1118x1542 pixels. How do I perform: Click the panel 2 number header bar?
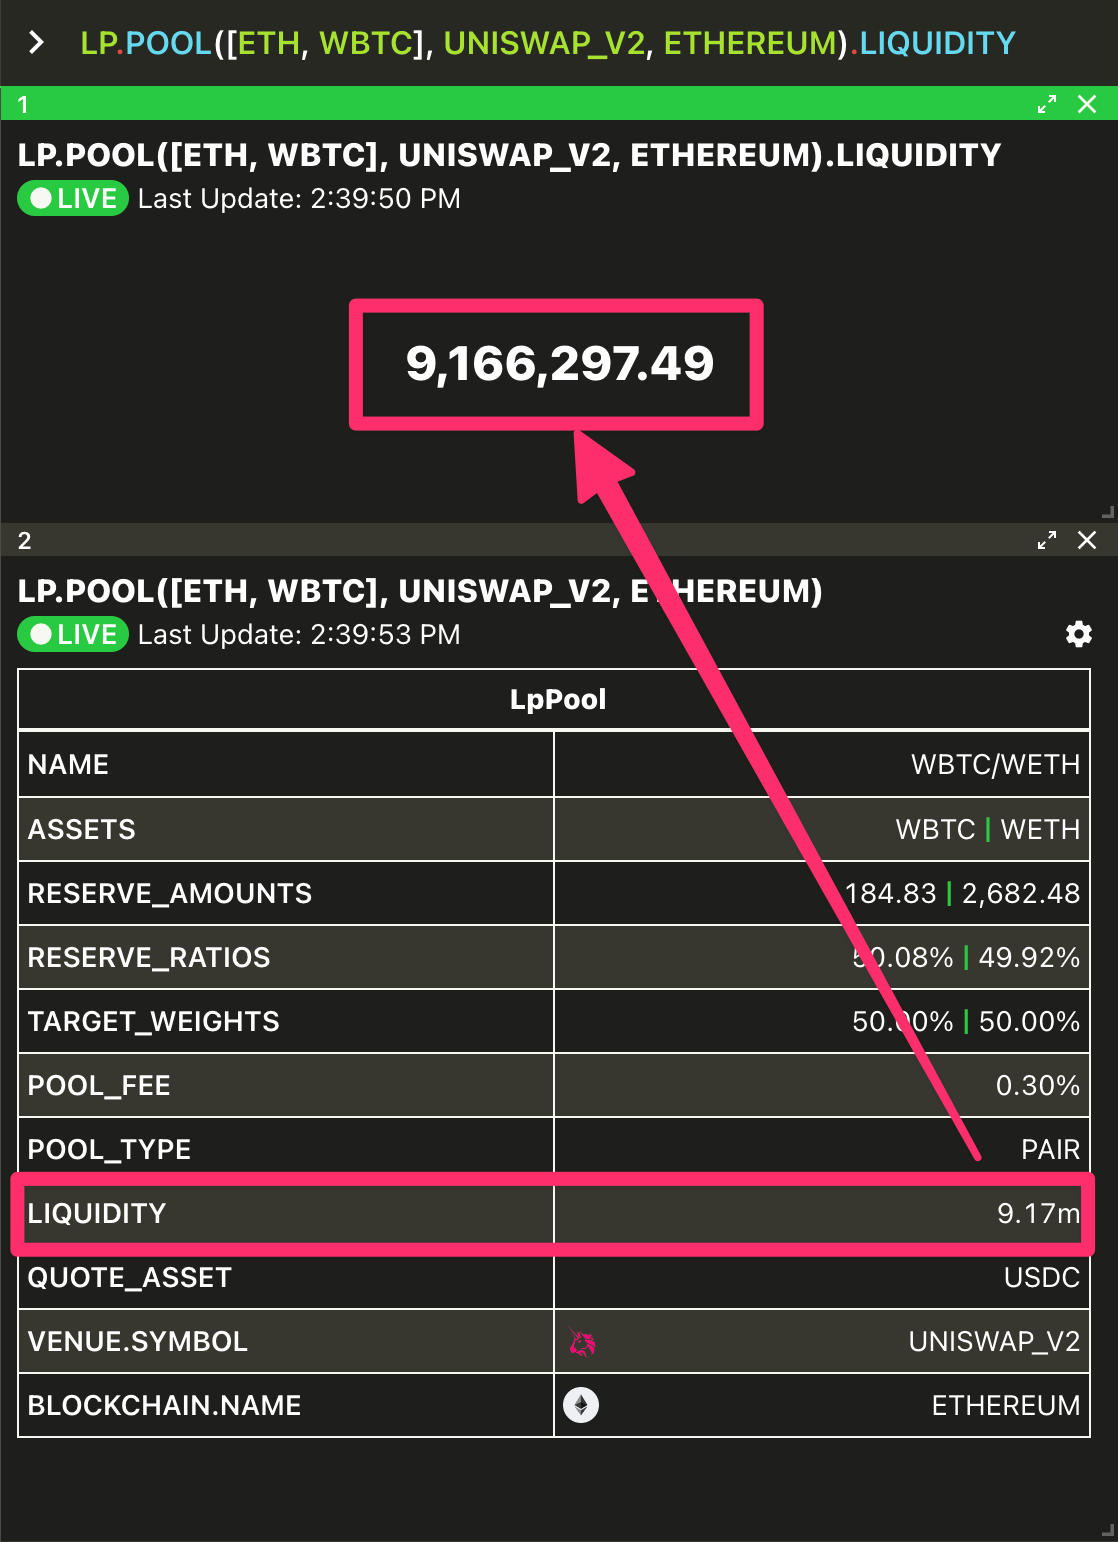coord(520,540)
